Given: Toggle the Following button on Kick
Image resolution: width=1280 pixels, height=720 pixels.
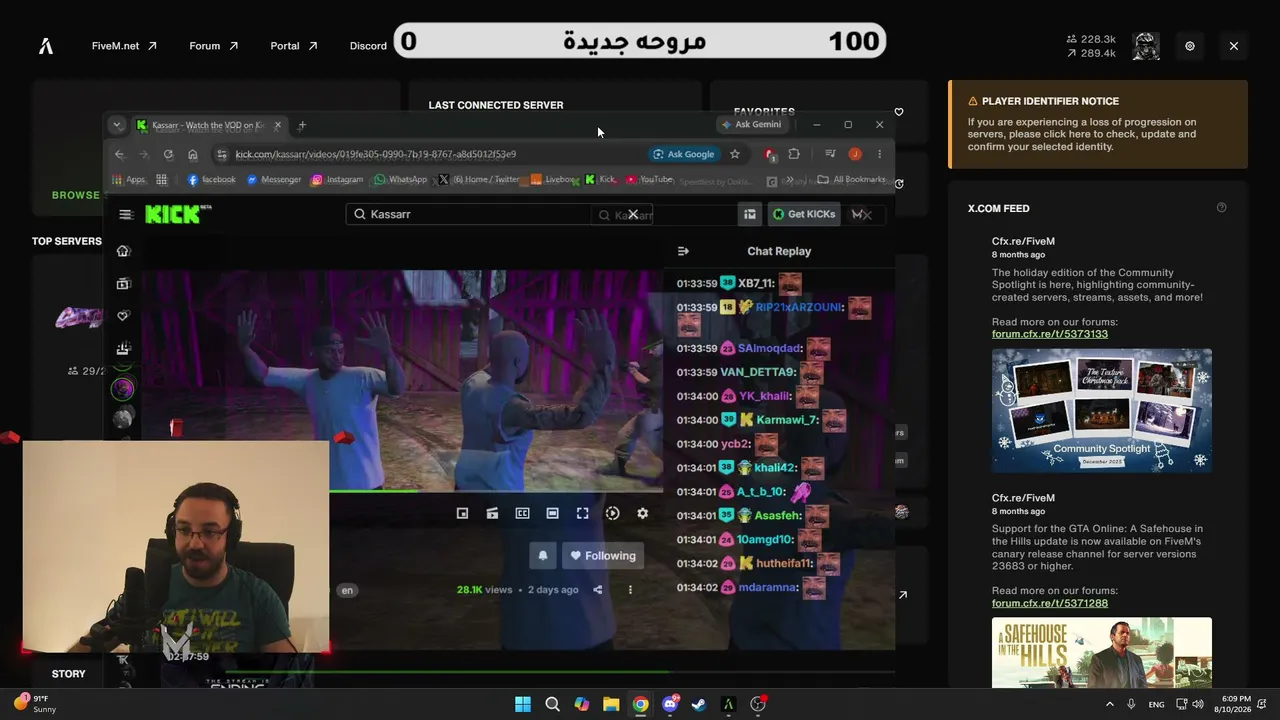Looking at the screenshot, I should click(x=603, y=556).
